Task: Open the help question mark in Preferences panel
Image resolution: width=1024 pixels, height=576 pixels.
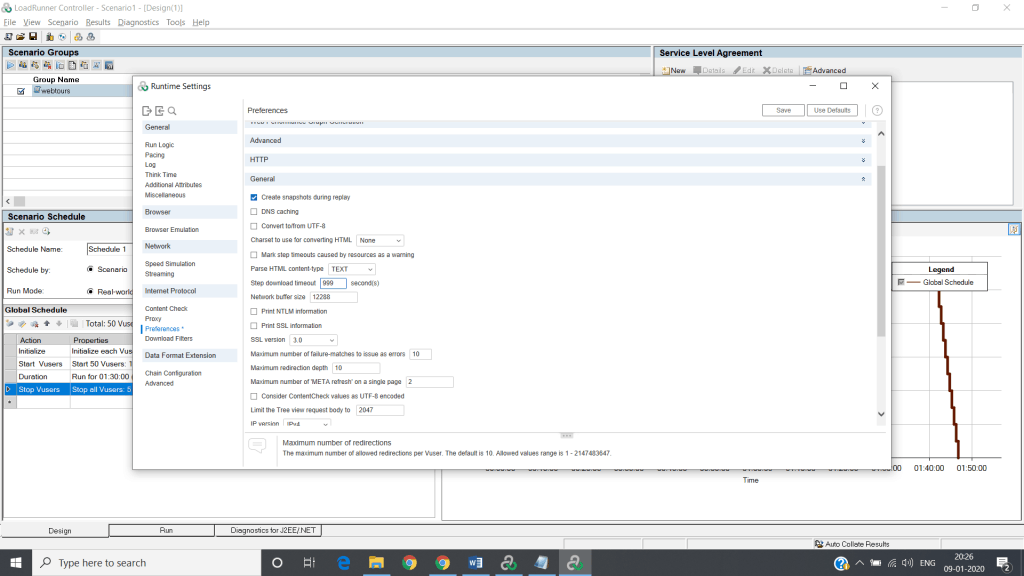Action: tap(878, 110)
